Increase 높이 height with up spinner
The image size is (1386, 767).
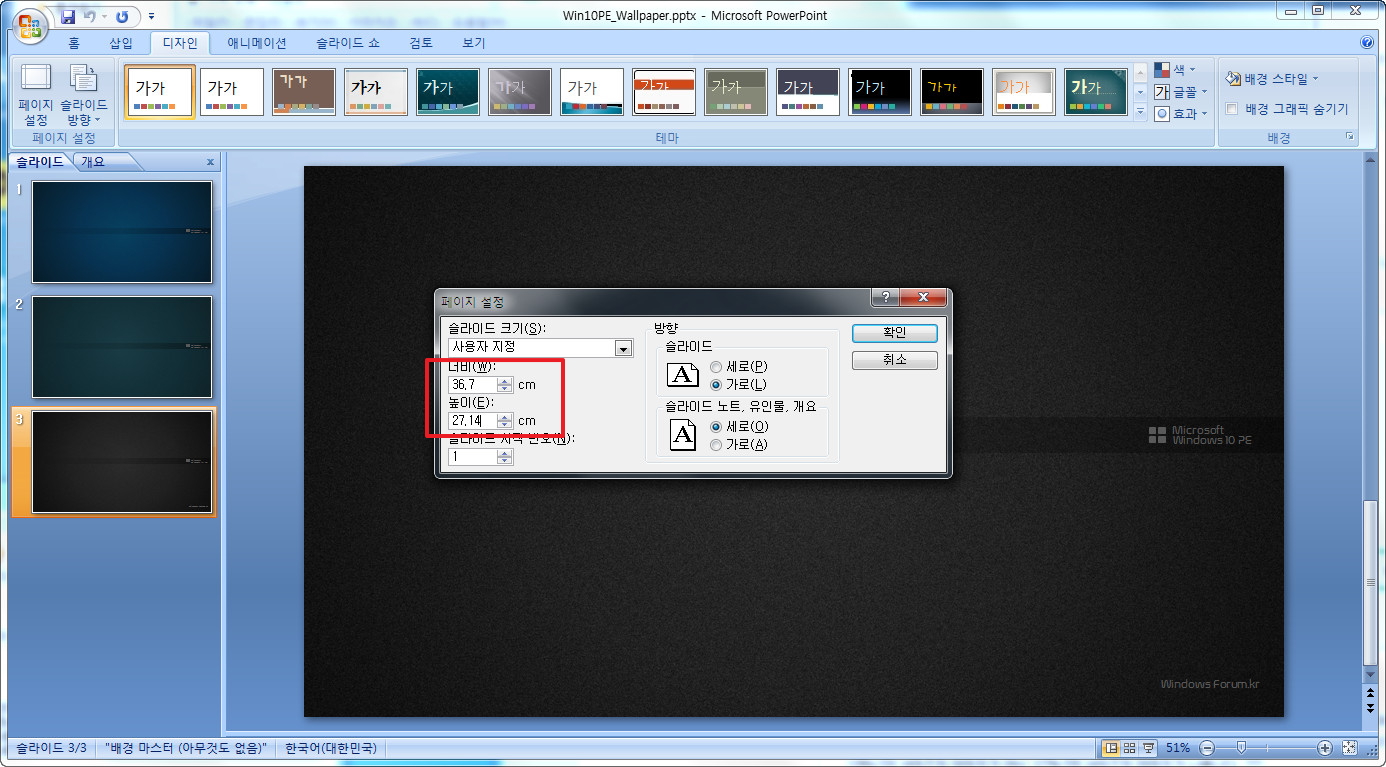[505, 417]
